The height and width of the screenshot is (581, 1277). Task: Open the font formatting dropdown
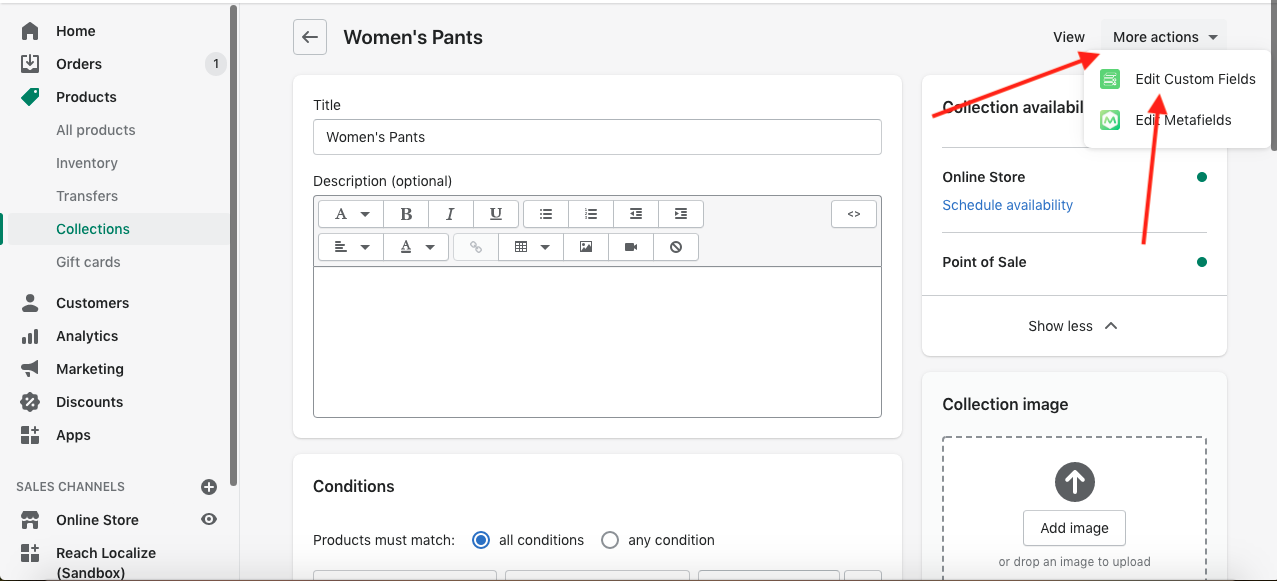tap(351, 214)
